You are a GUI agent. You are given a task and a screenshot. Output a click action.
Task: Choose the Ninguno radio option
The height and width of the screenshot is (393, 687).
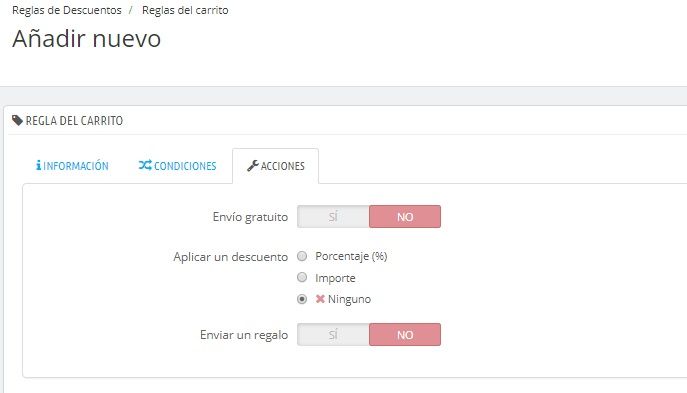pos(302,299)
